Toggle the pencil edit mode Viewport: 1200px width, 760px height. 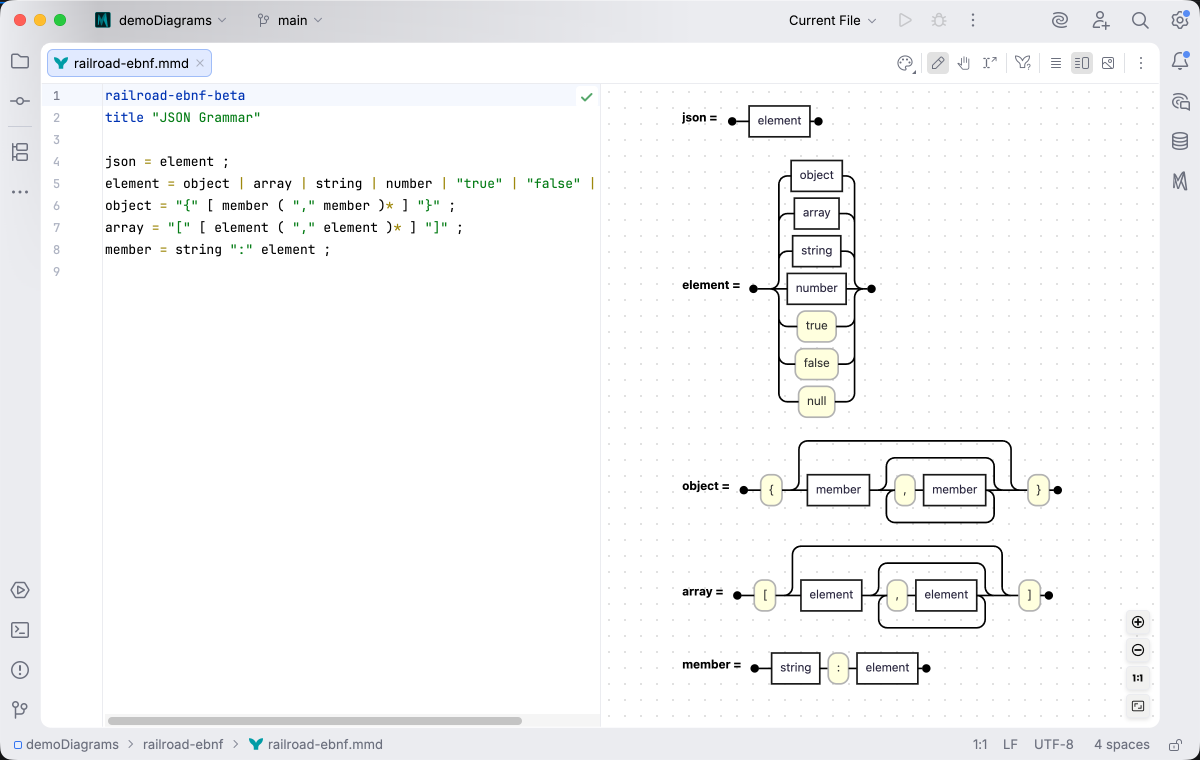938,63
